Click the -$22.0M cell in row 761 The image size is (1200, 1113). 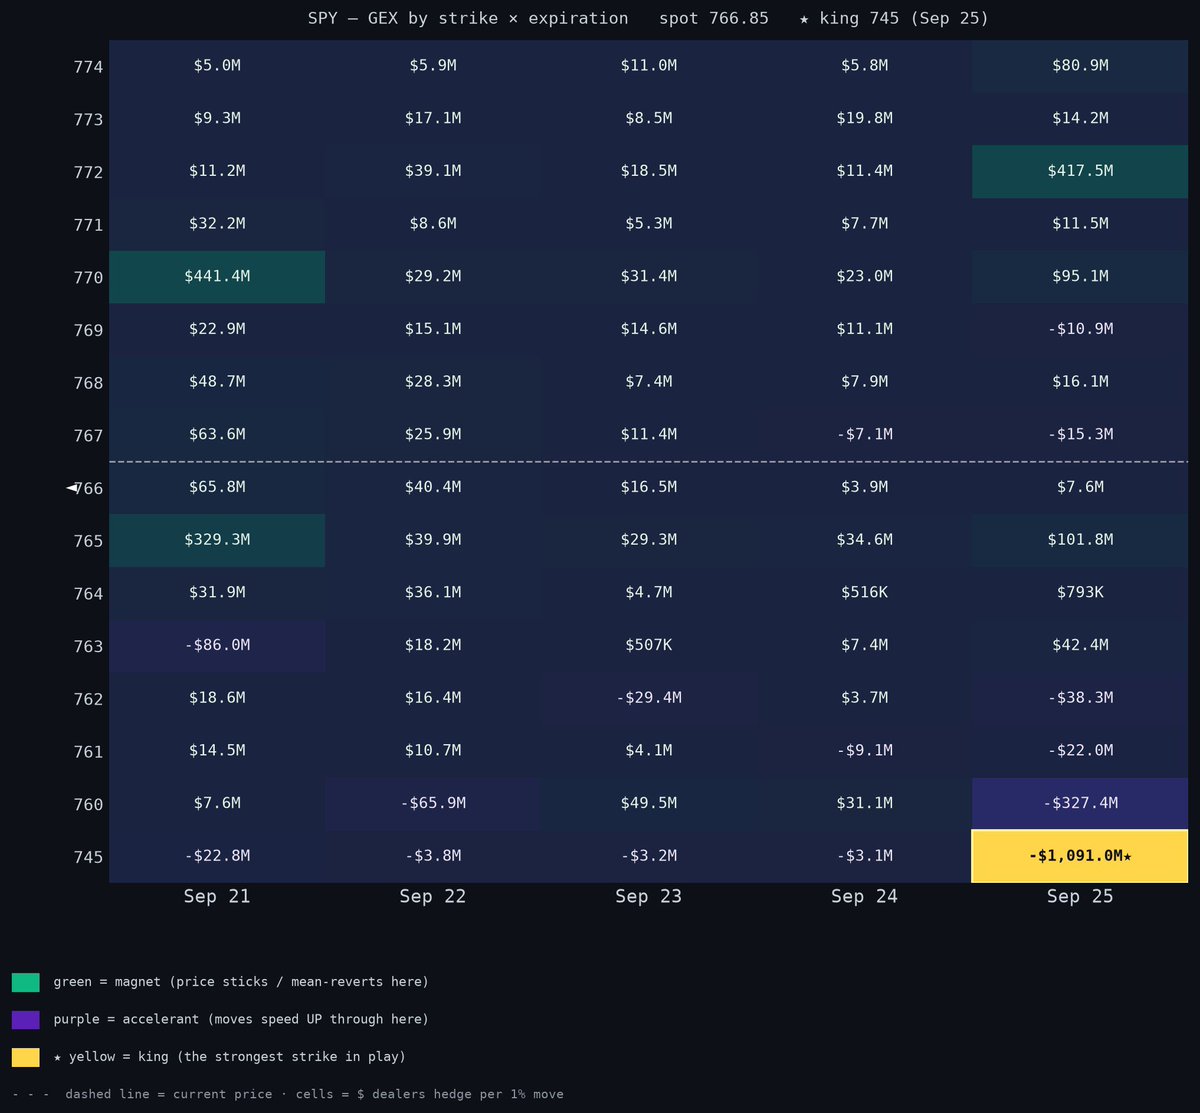coord(1080,751)
